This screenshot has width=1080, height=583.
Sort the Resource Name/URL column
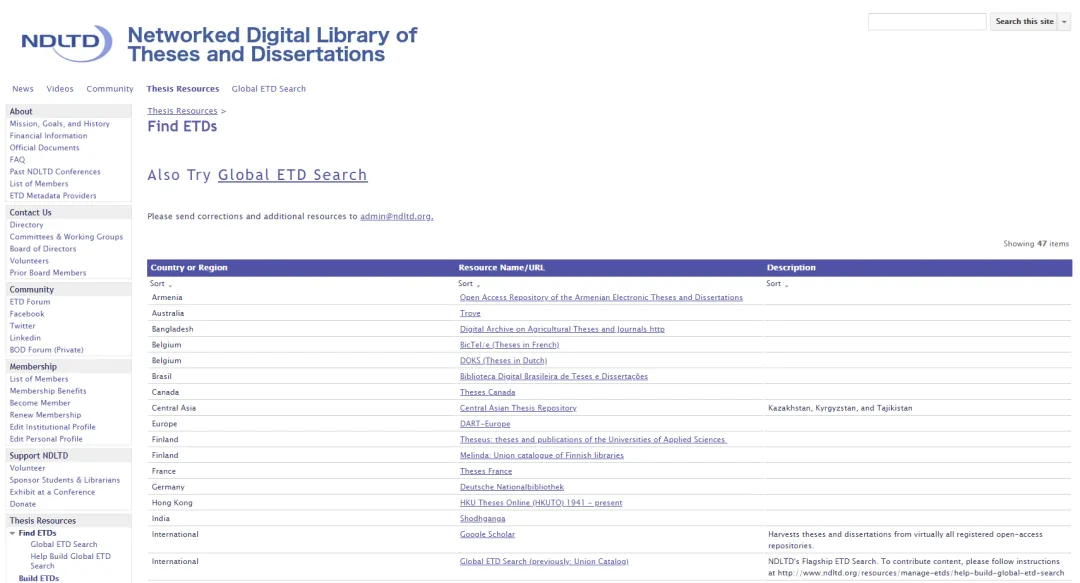[468, 284]
